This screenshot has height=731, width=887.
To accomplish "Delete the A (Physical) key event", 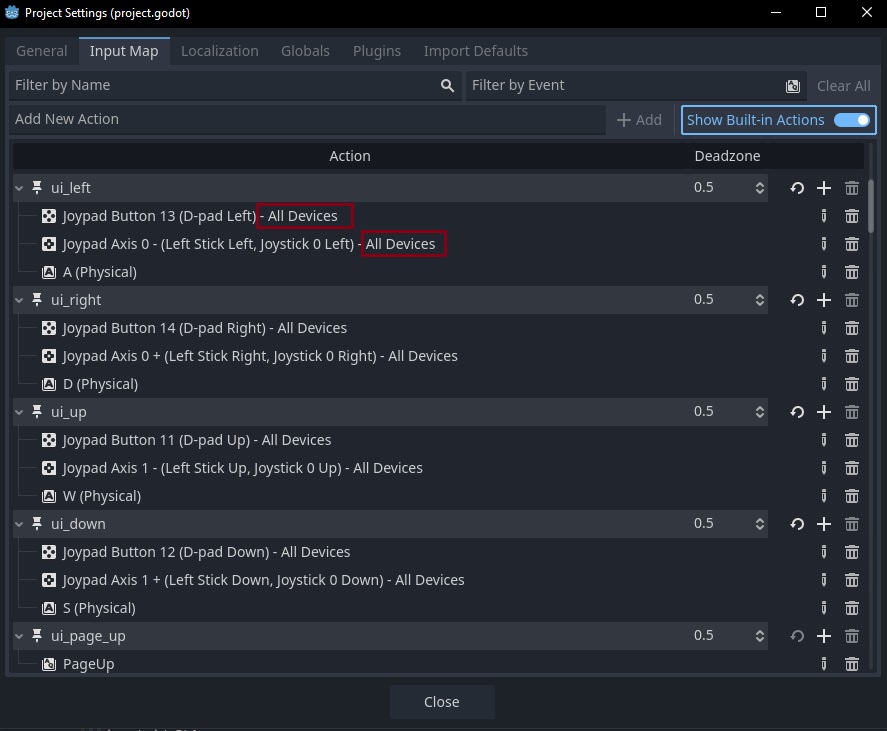I will tap(852, 272).
